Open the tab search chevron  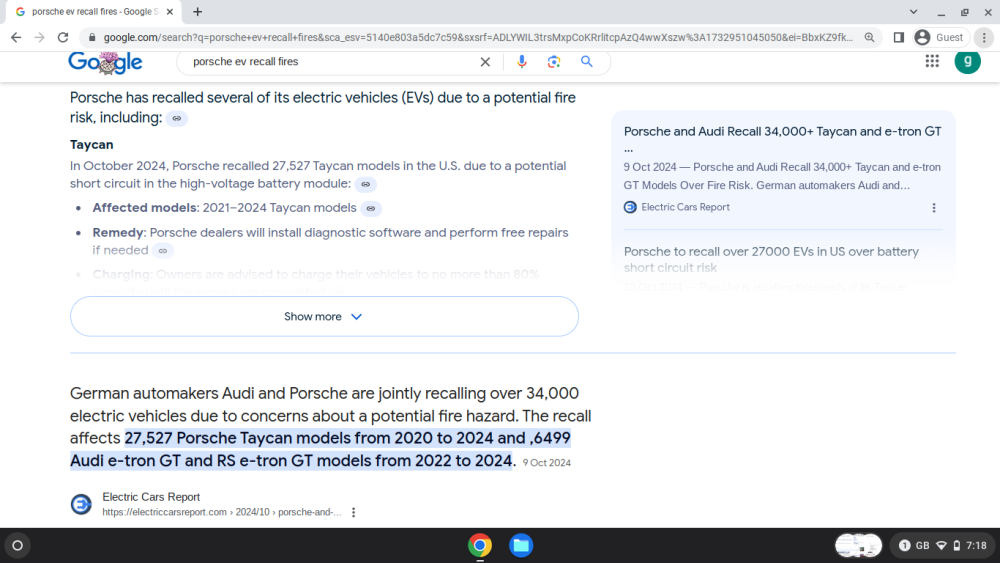coord(913,11)
